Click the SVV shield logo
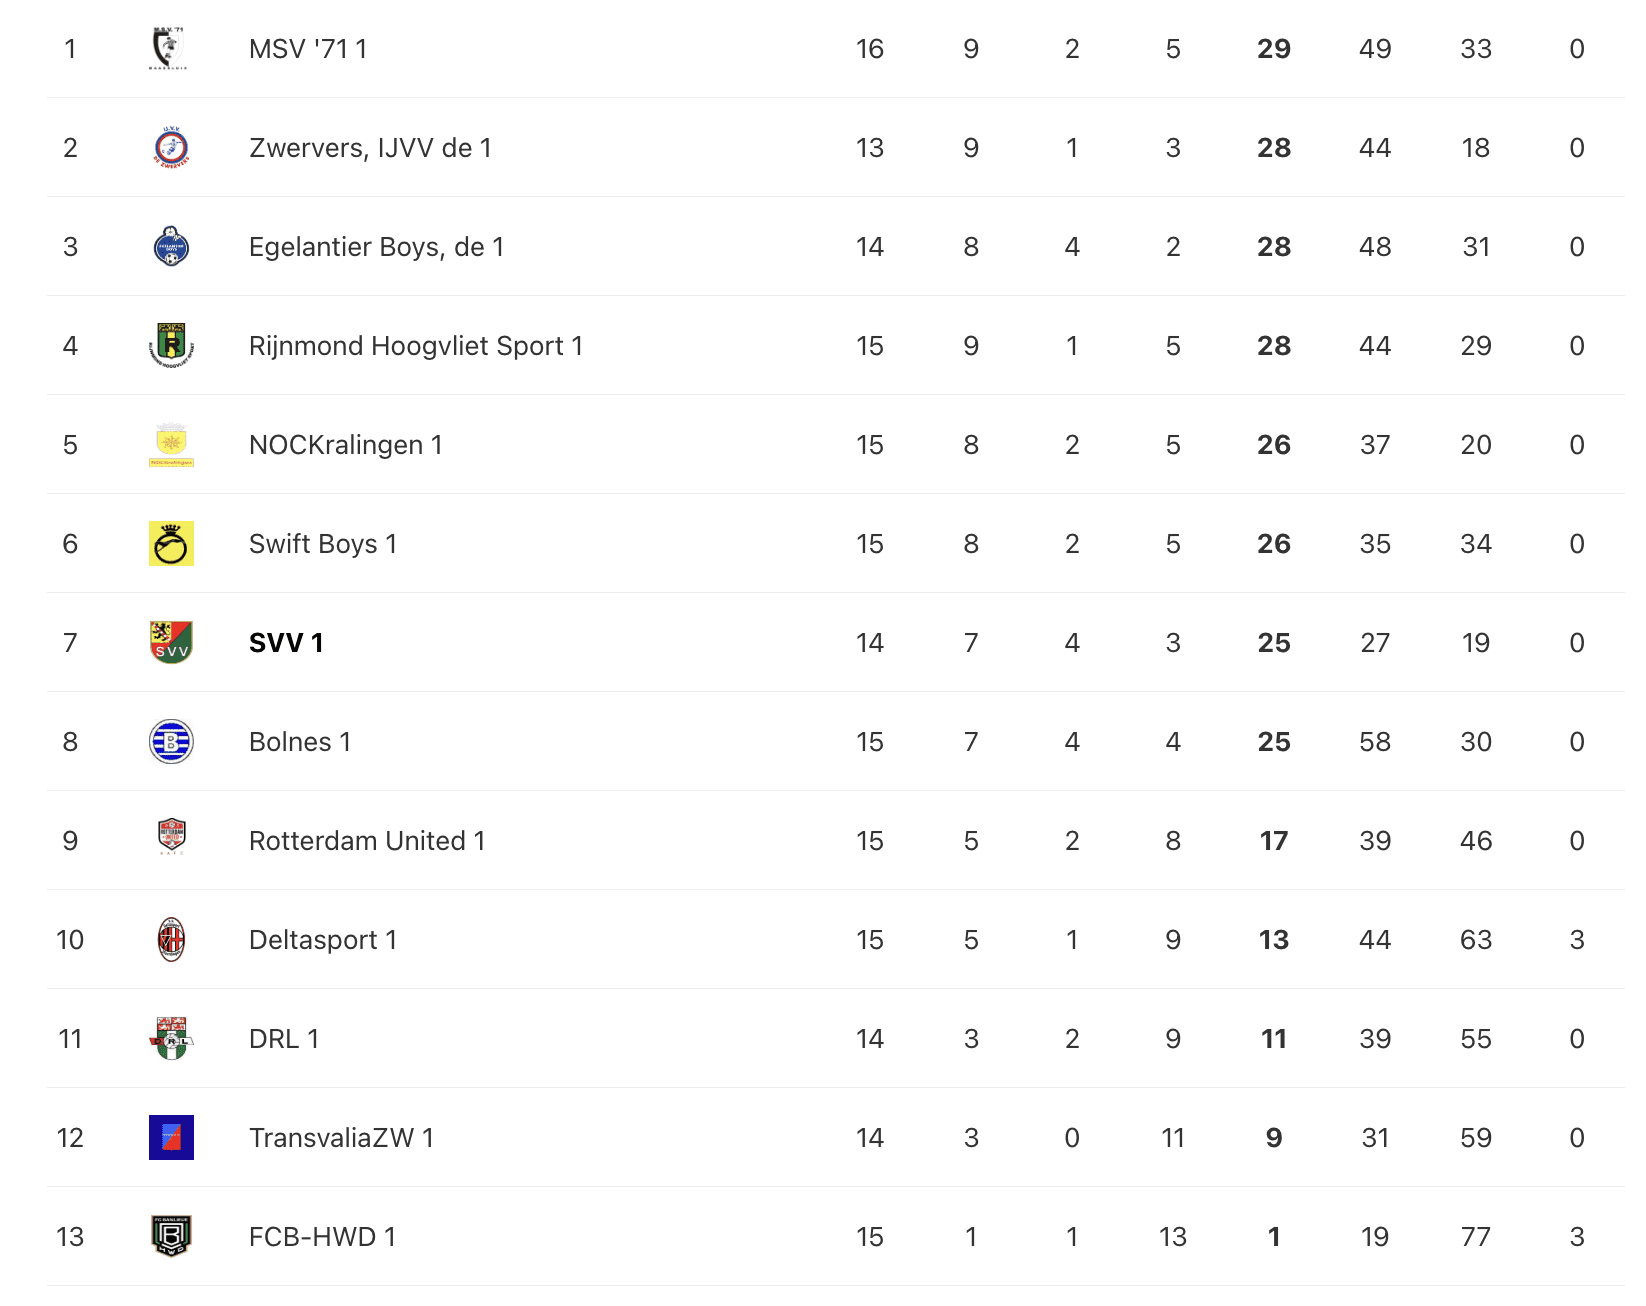Screen dimensions: 1646x1306 tap(171, 643)
